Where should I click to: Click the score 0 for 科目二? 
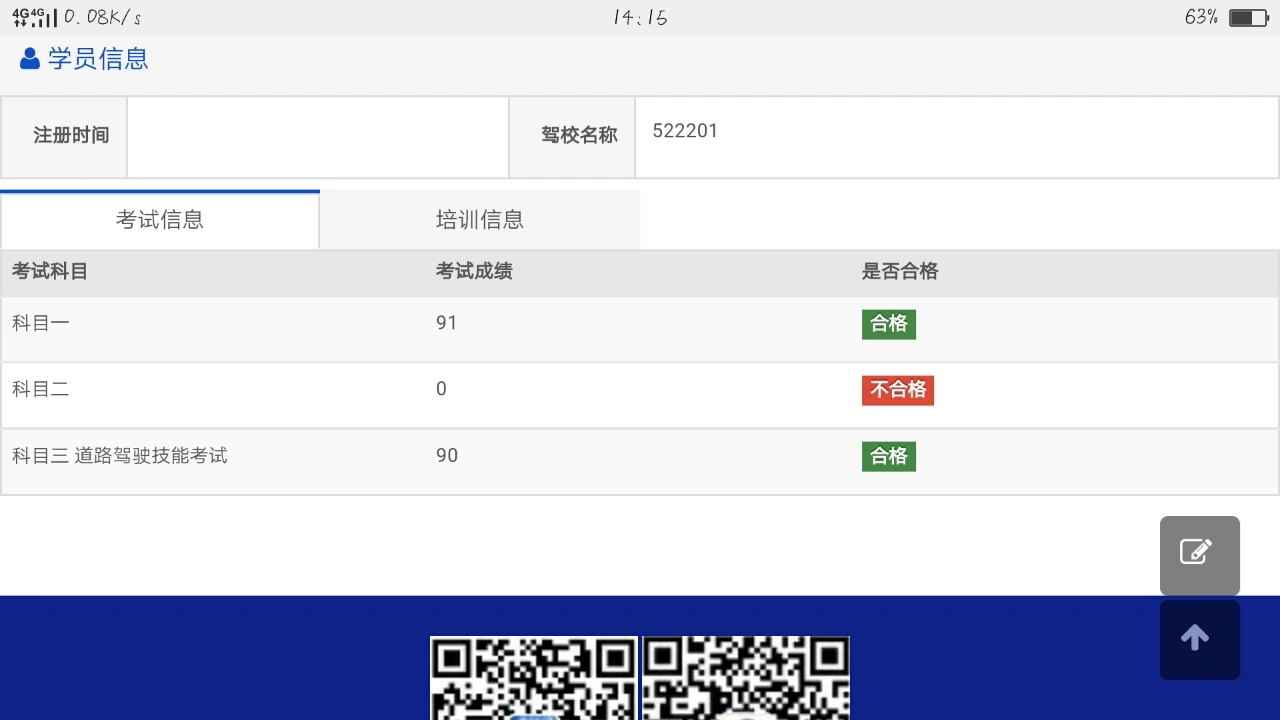pyautogui.click(x=441, y=389)
